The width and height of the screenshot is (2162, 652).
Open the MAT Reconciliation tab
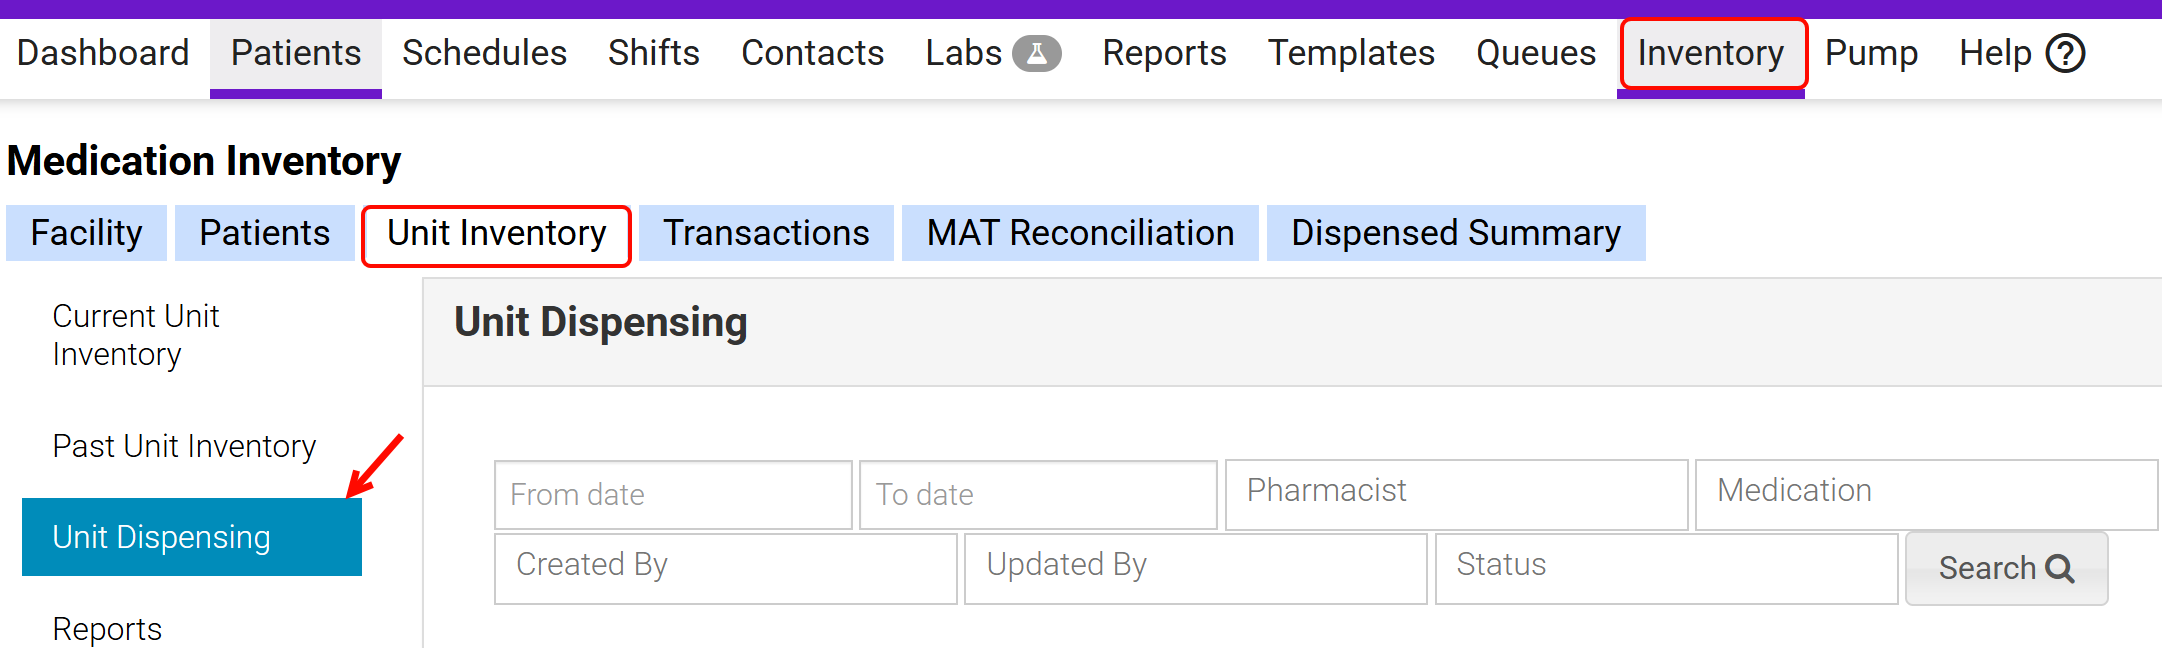(1080, 234)
